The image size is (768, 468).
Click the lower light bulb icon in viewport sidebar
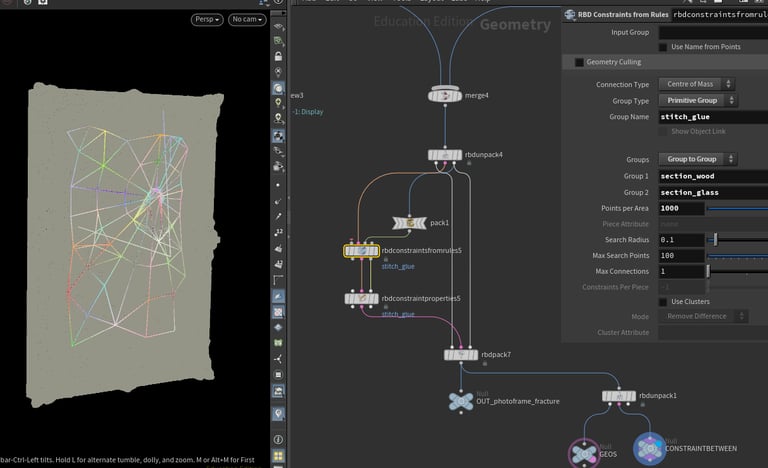pos(278,119)
